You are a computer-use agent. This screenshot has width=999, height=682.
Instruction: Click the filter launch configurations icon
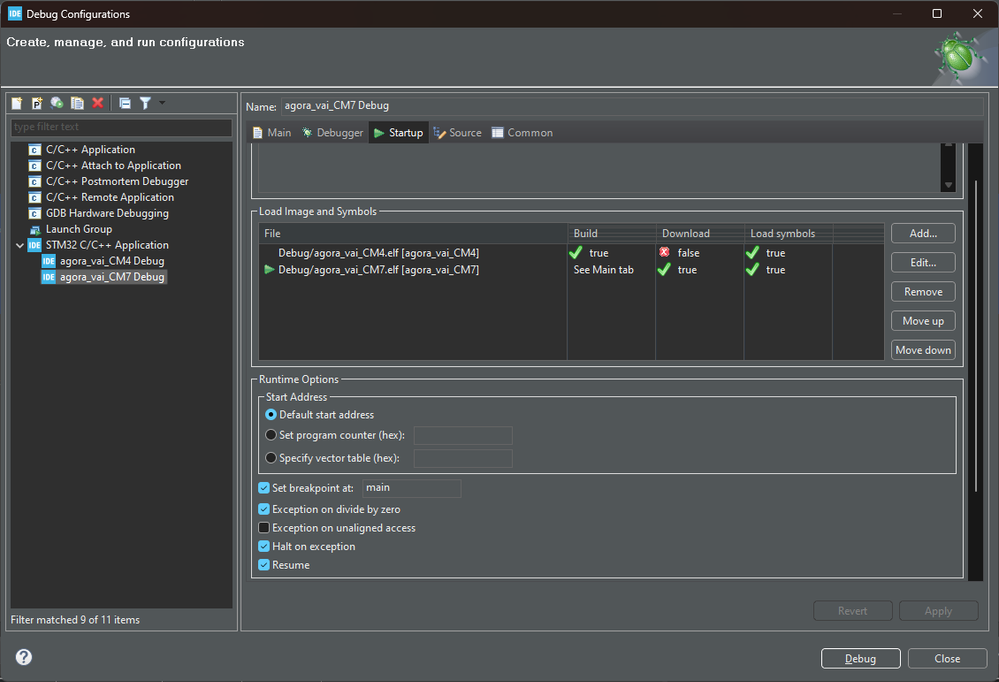tap(146, 102)
